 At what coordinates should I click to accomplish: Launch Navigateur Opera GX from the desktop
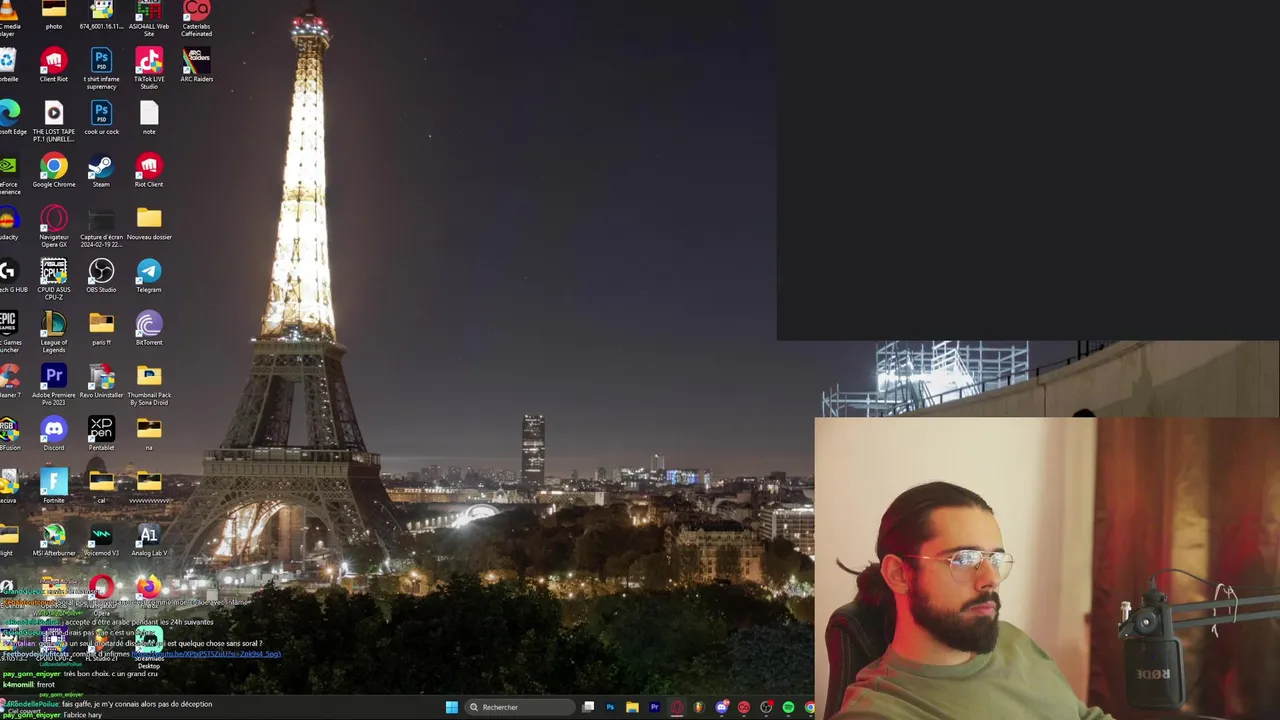pos(54,227)
